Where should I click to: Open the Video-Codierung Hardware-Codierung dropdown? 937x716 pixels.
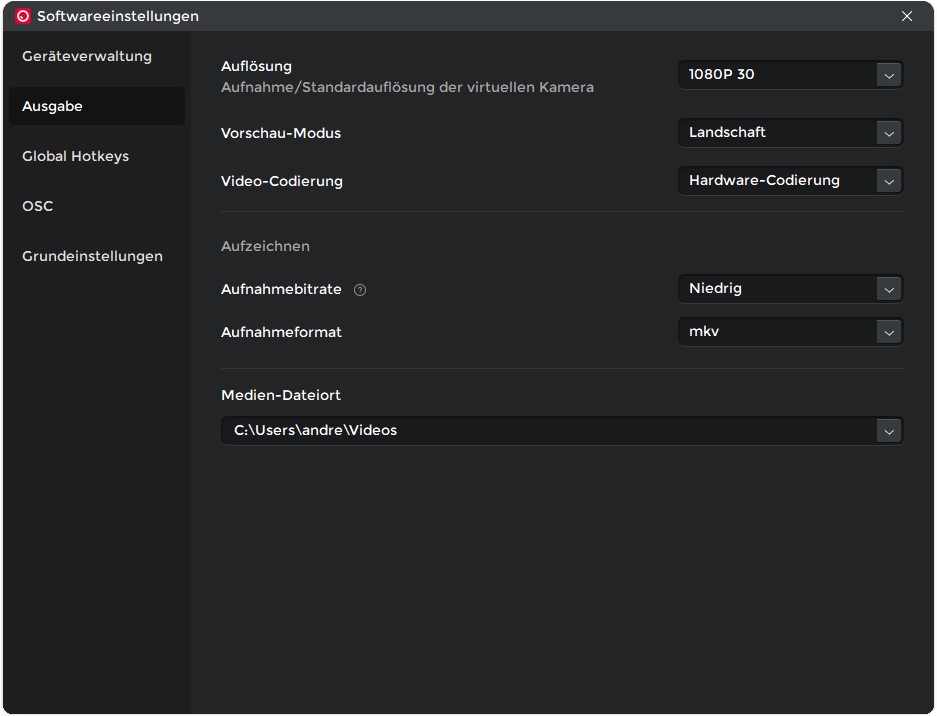point(776,181)
